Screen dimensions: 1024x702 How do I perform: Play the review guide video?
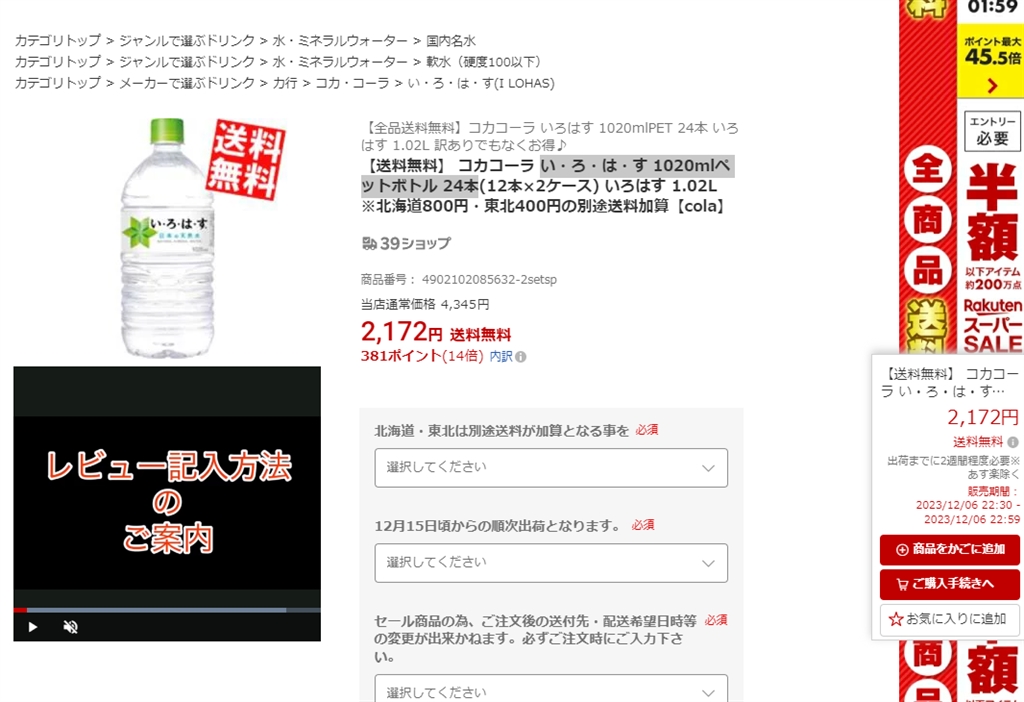point(33,627)
